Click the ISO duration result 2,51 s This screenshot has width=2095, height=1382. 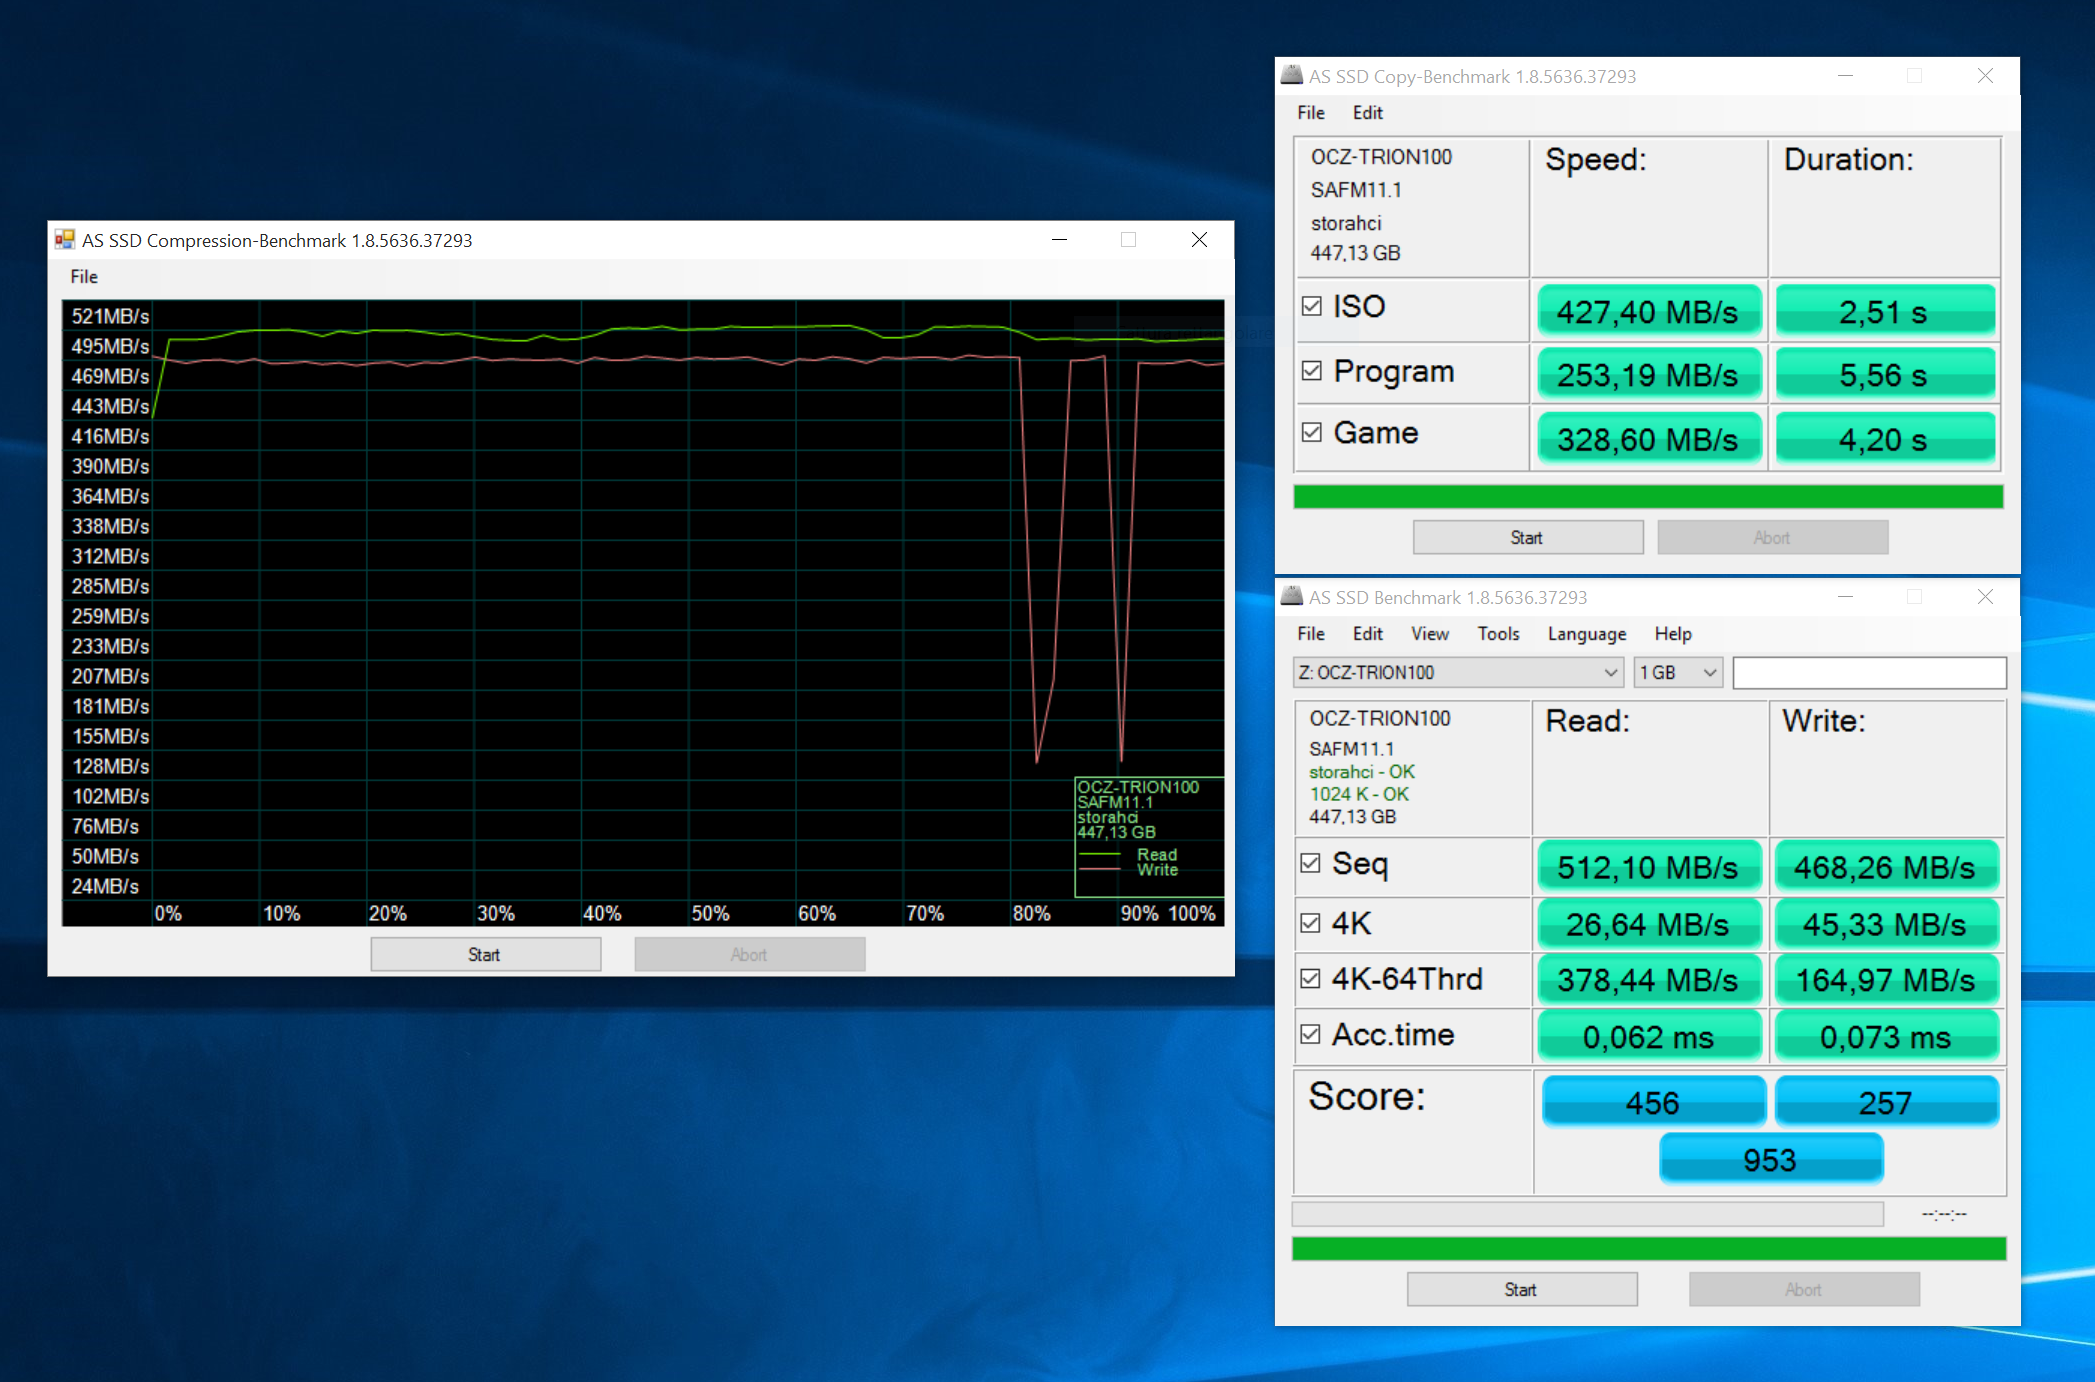[1884, 312]
